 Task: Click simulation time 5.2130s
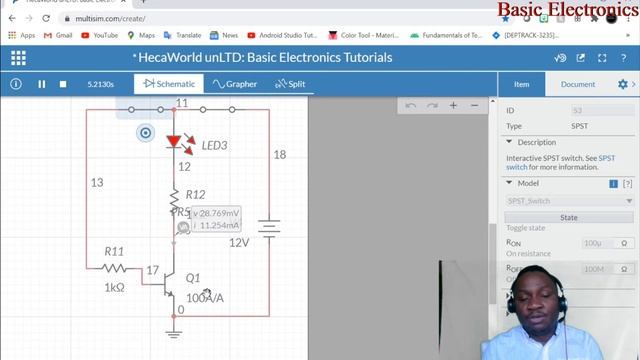pyautogui.click(x=100, y=84)
